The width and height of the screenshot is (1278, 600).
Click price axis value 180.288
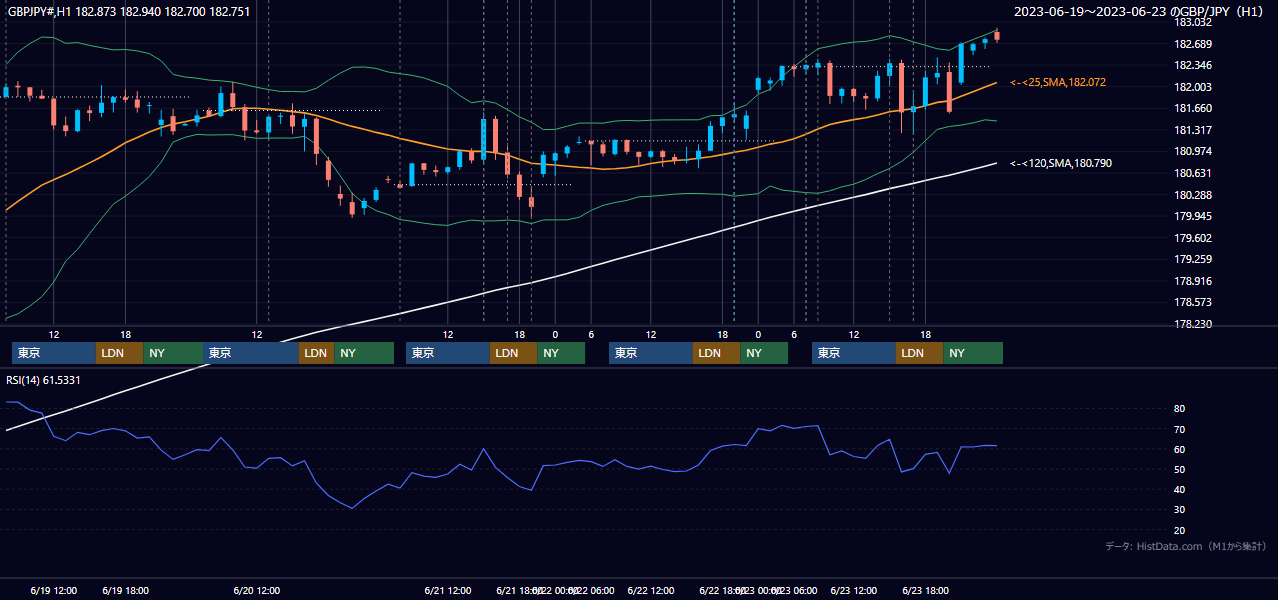(x=1193, y=195)
